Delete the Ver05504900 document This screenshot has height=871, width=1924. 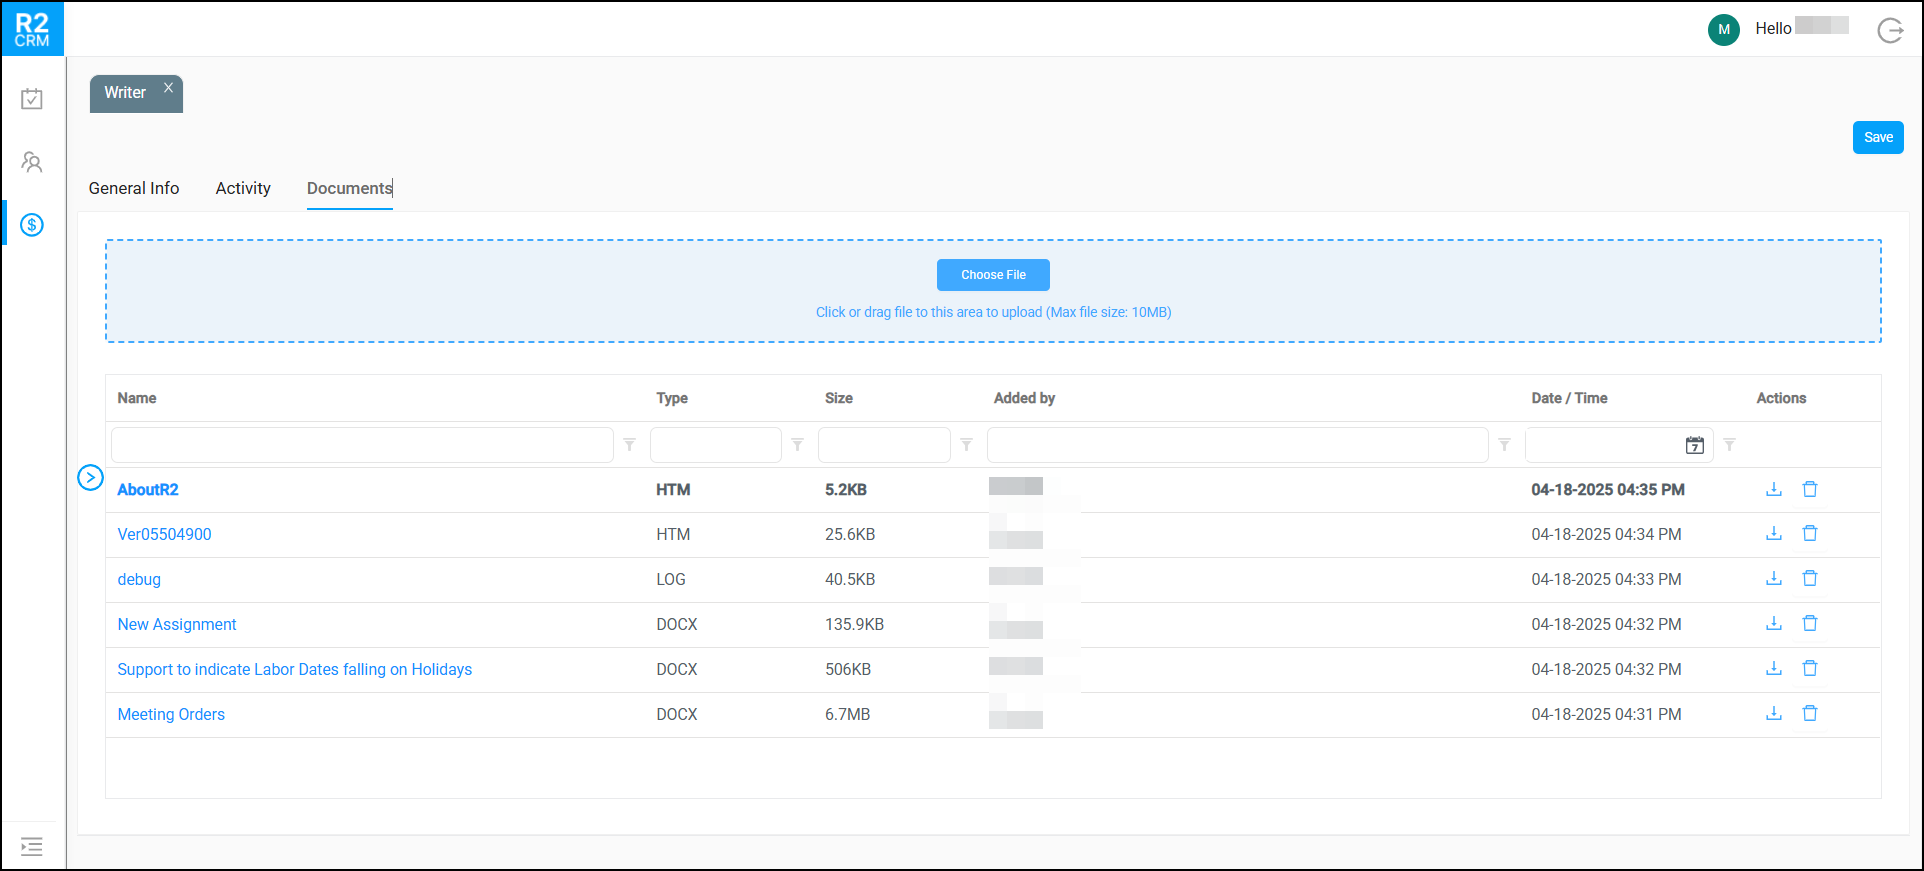1809,534
